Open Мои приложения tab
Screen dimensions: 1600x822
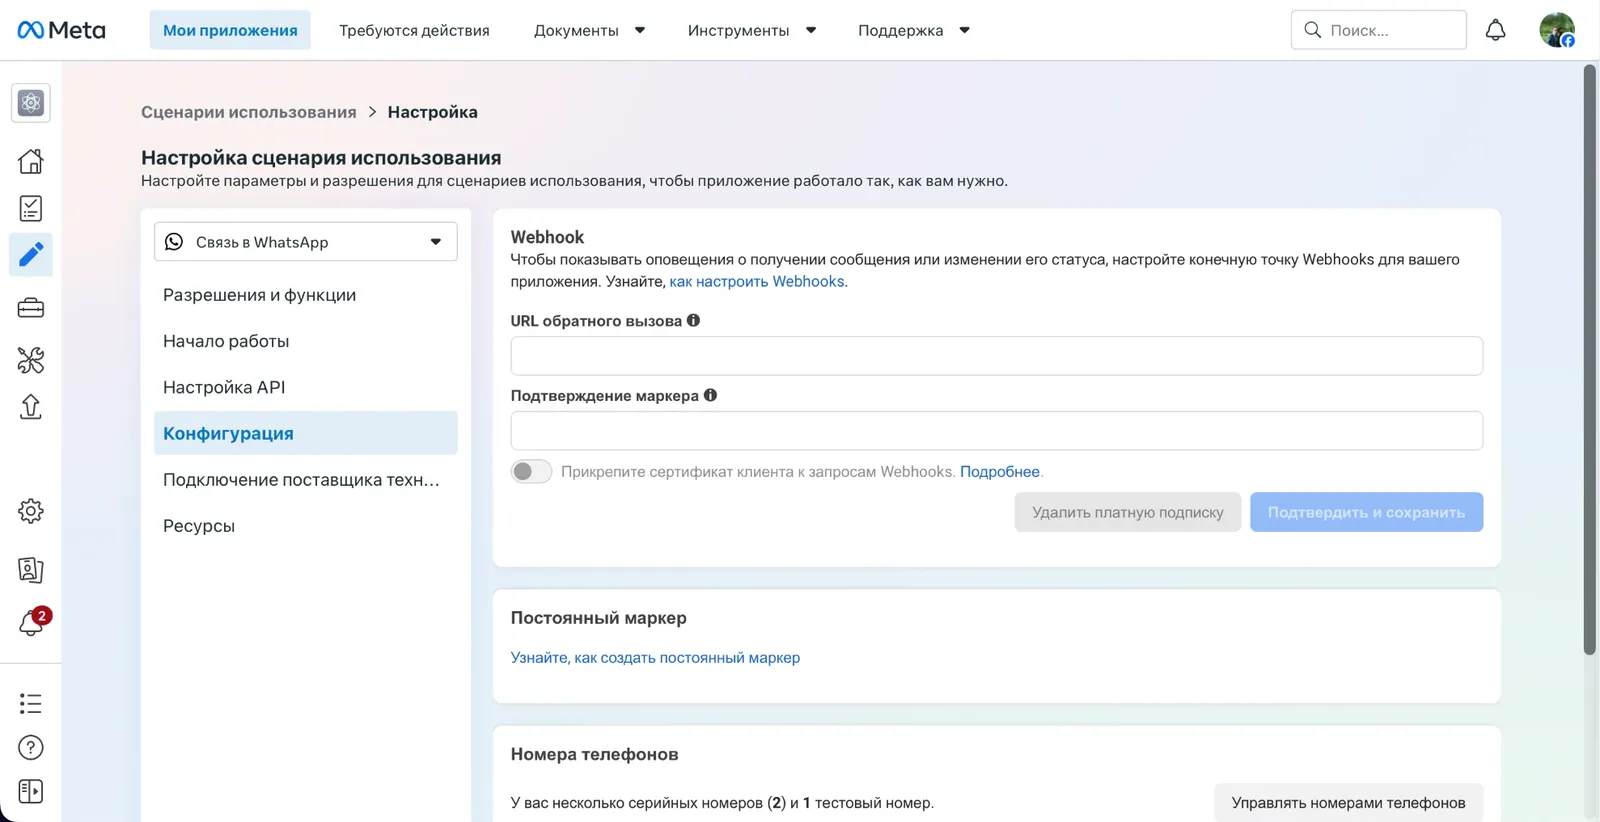(230, 30)
